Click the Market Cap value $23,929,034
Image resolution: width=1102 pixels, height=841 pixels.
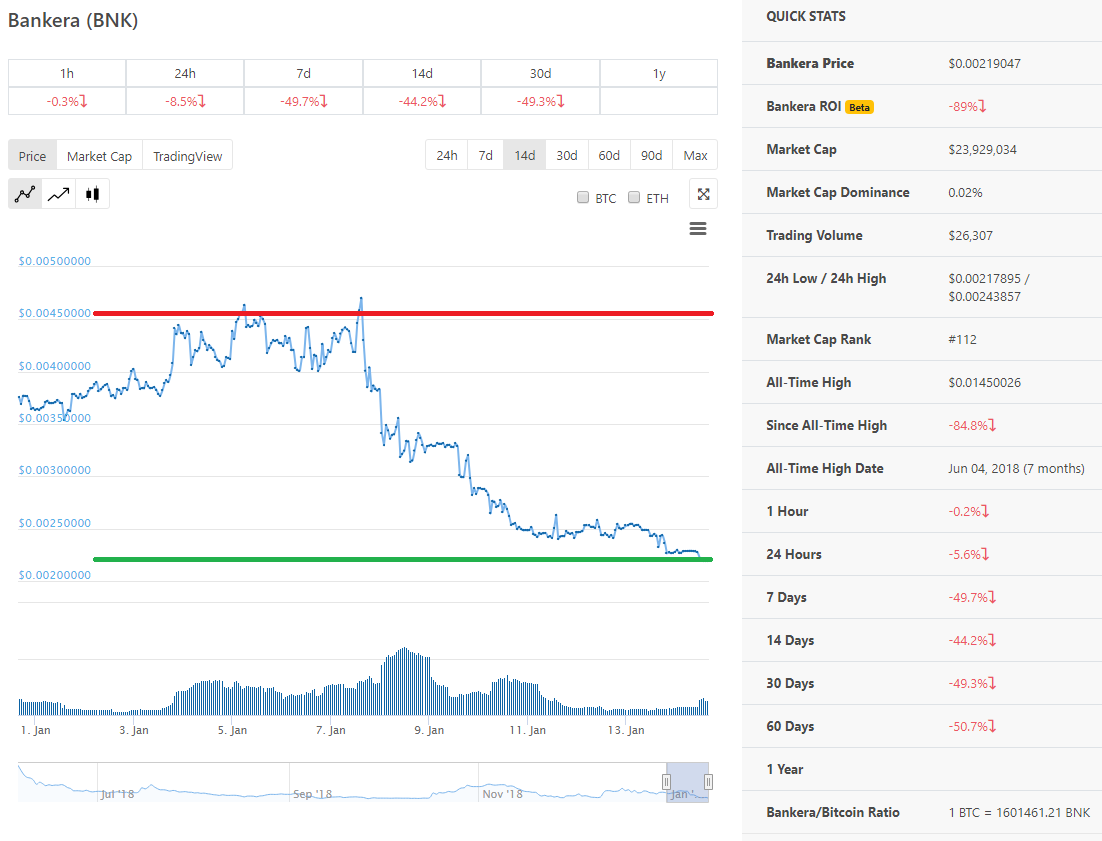tap(982, 150)
